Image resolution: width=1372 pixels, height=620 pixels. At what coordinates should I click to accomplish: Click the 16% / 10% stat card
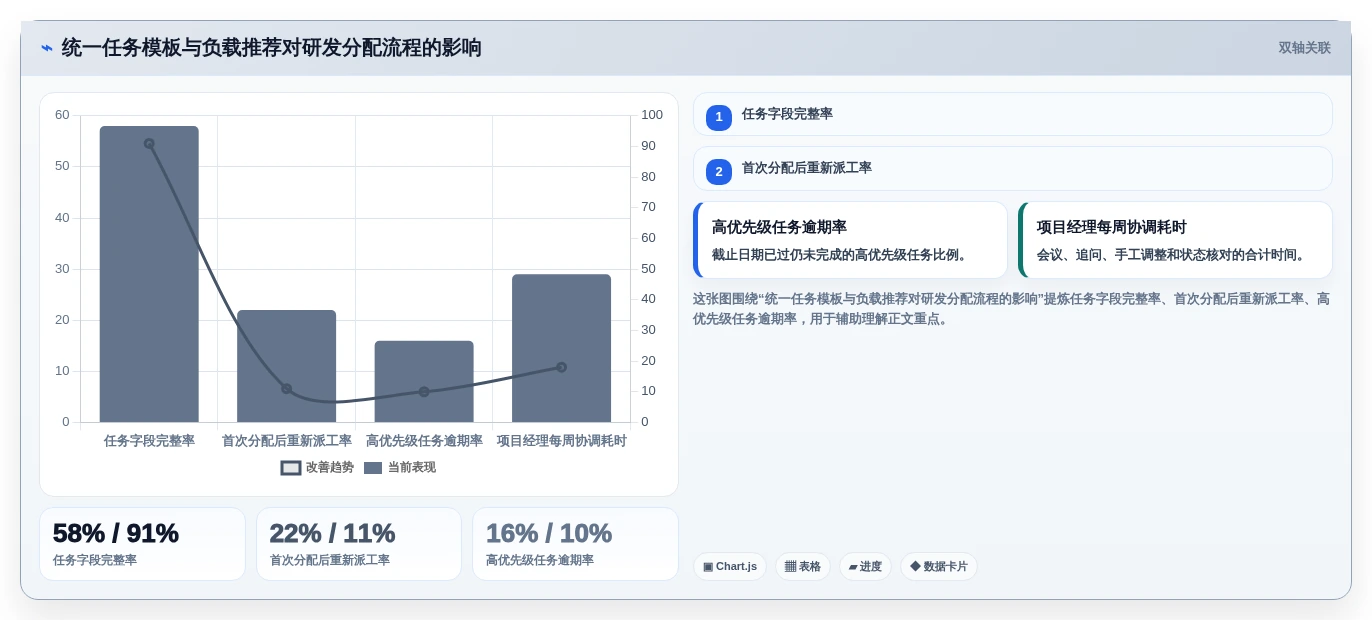pyautogui.click(x=575, y=544)
